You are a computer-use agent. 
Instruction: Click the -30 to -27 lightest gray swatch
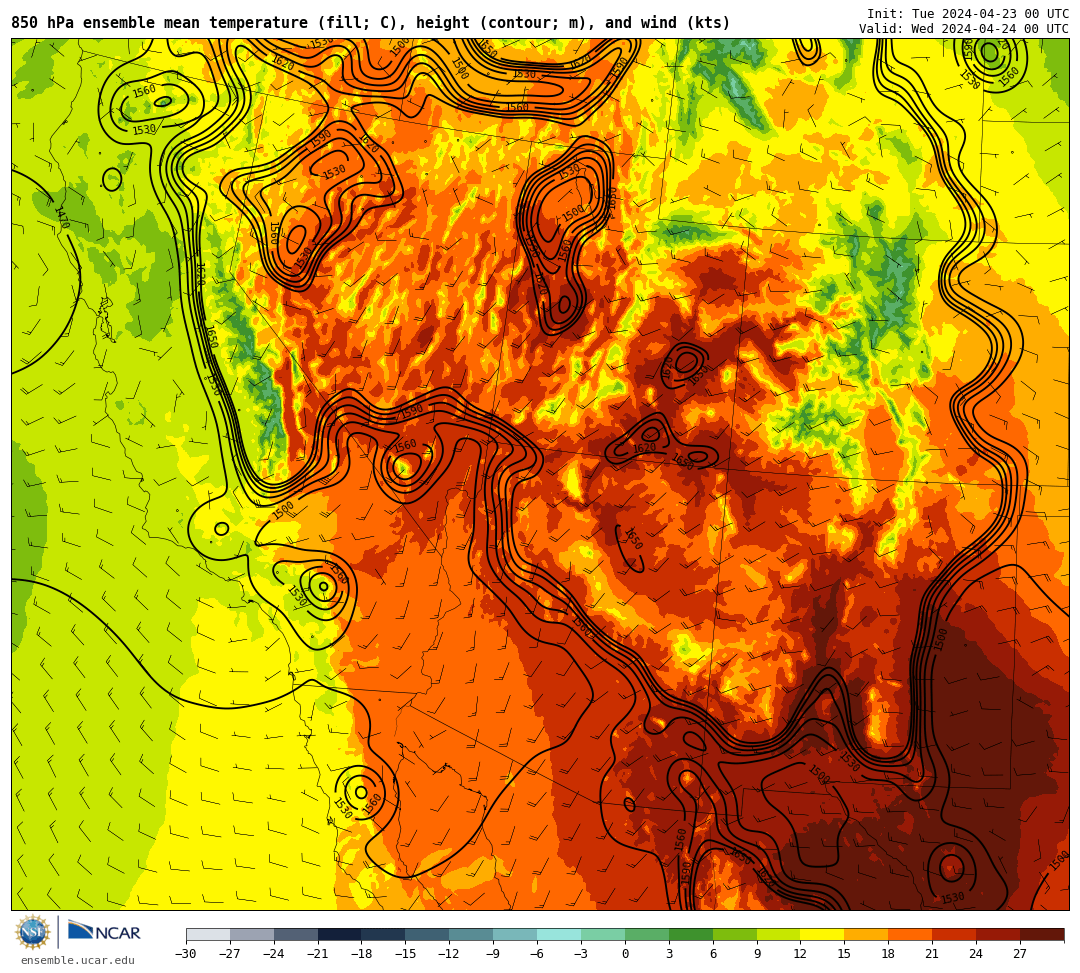click(x=208, y=934)
